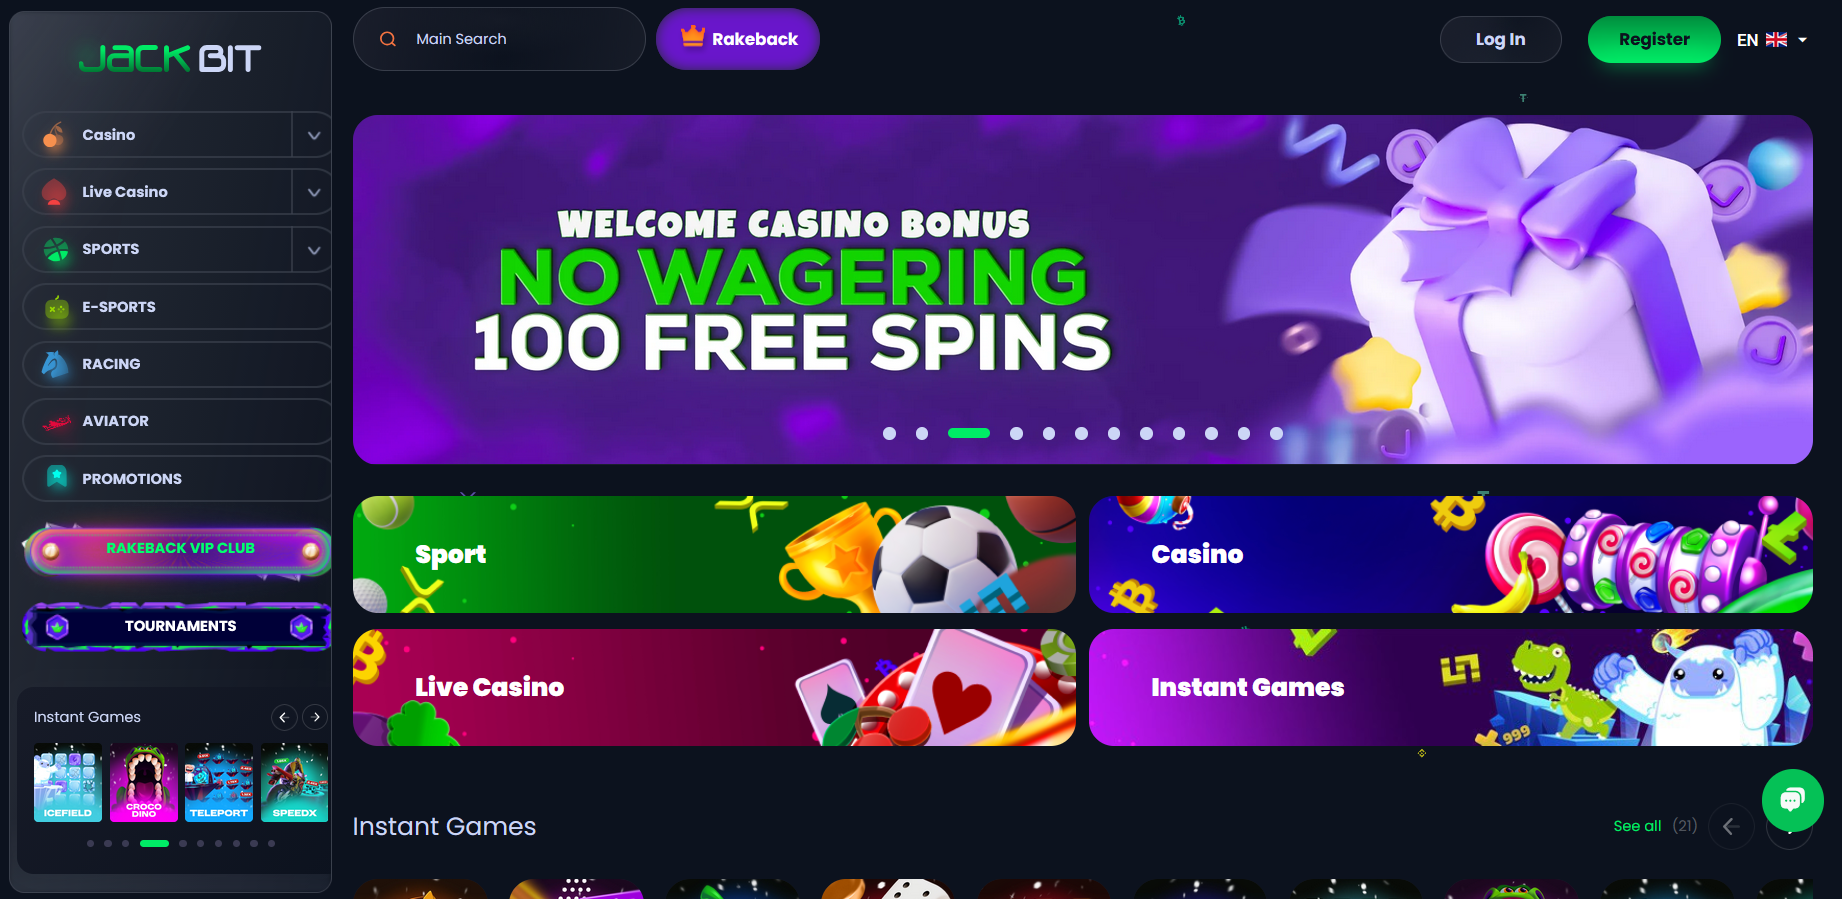
Task: Show previous Instant Games in sidebar
Action: click(x=284, y=717)
